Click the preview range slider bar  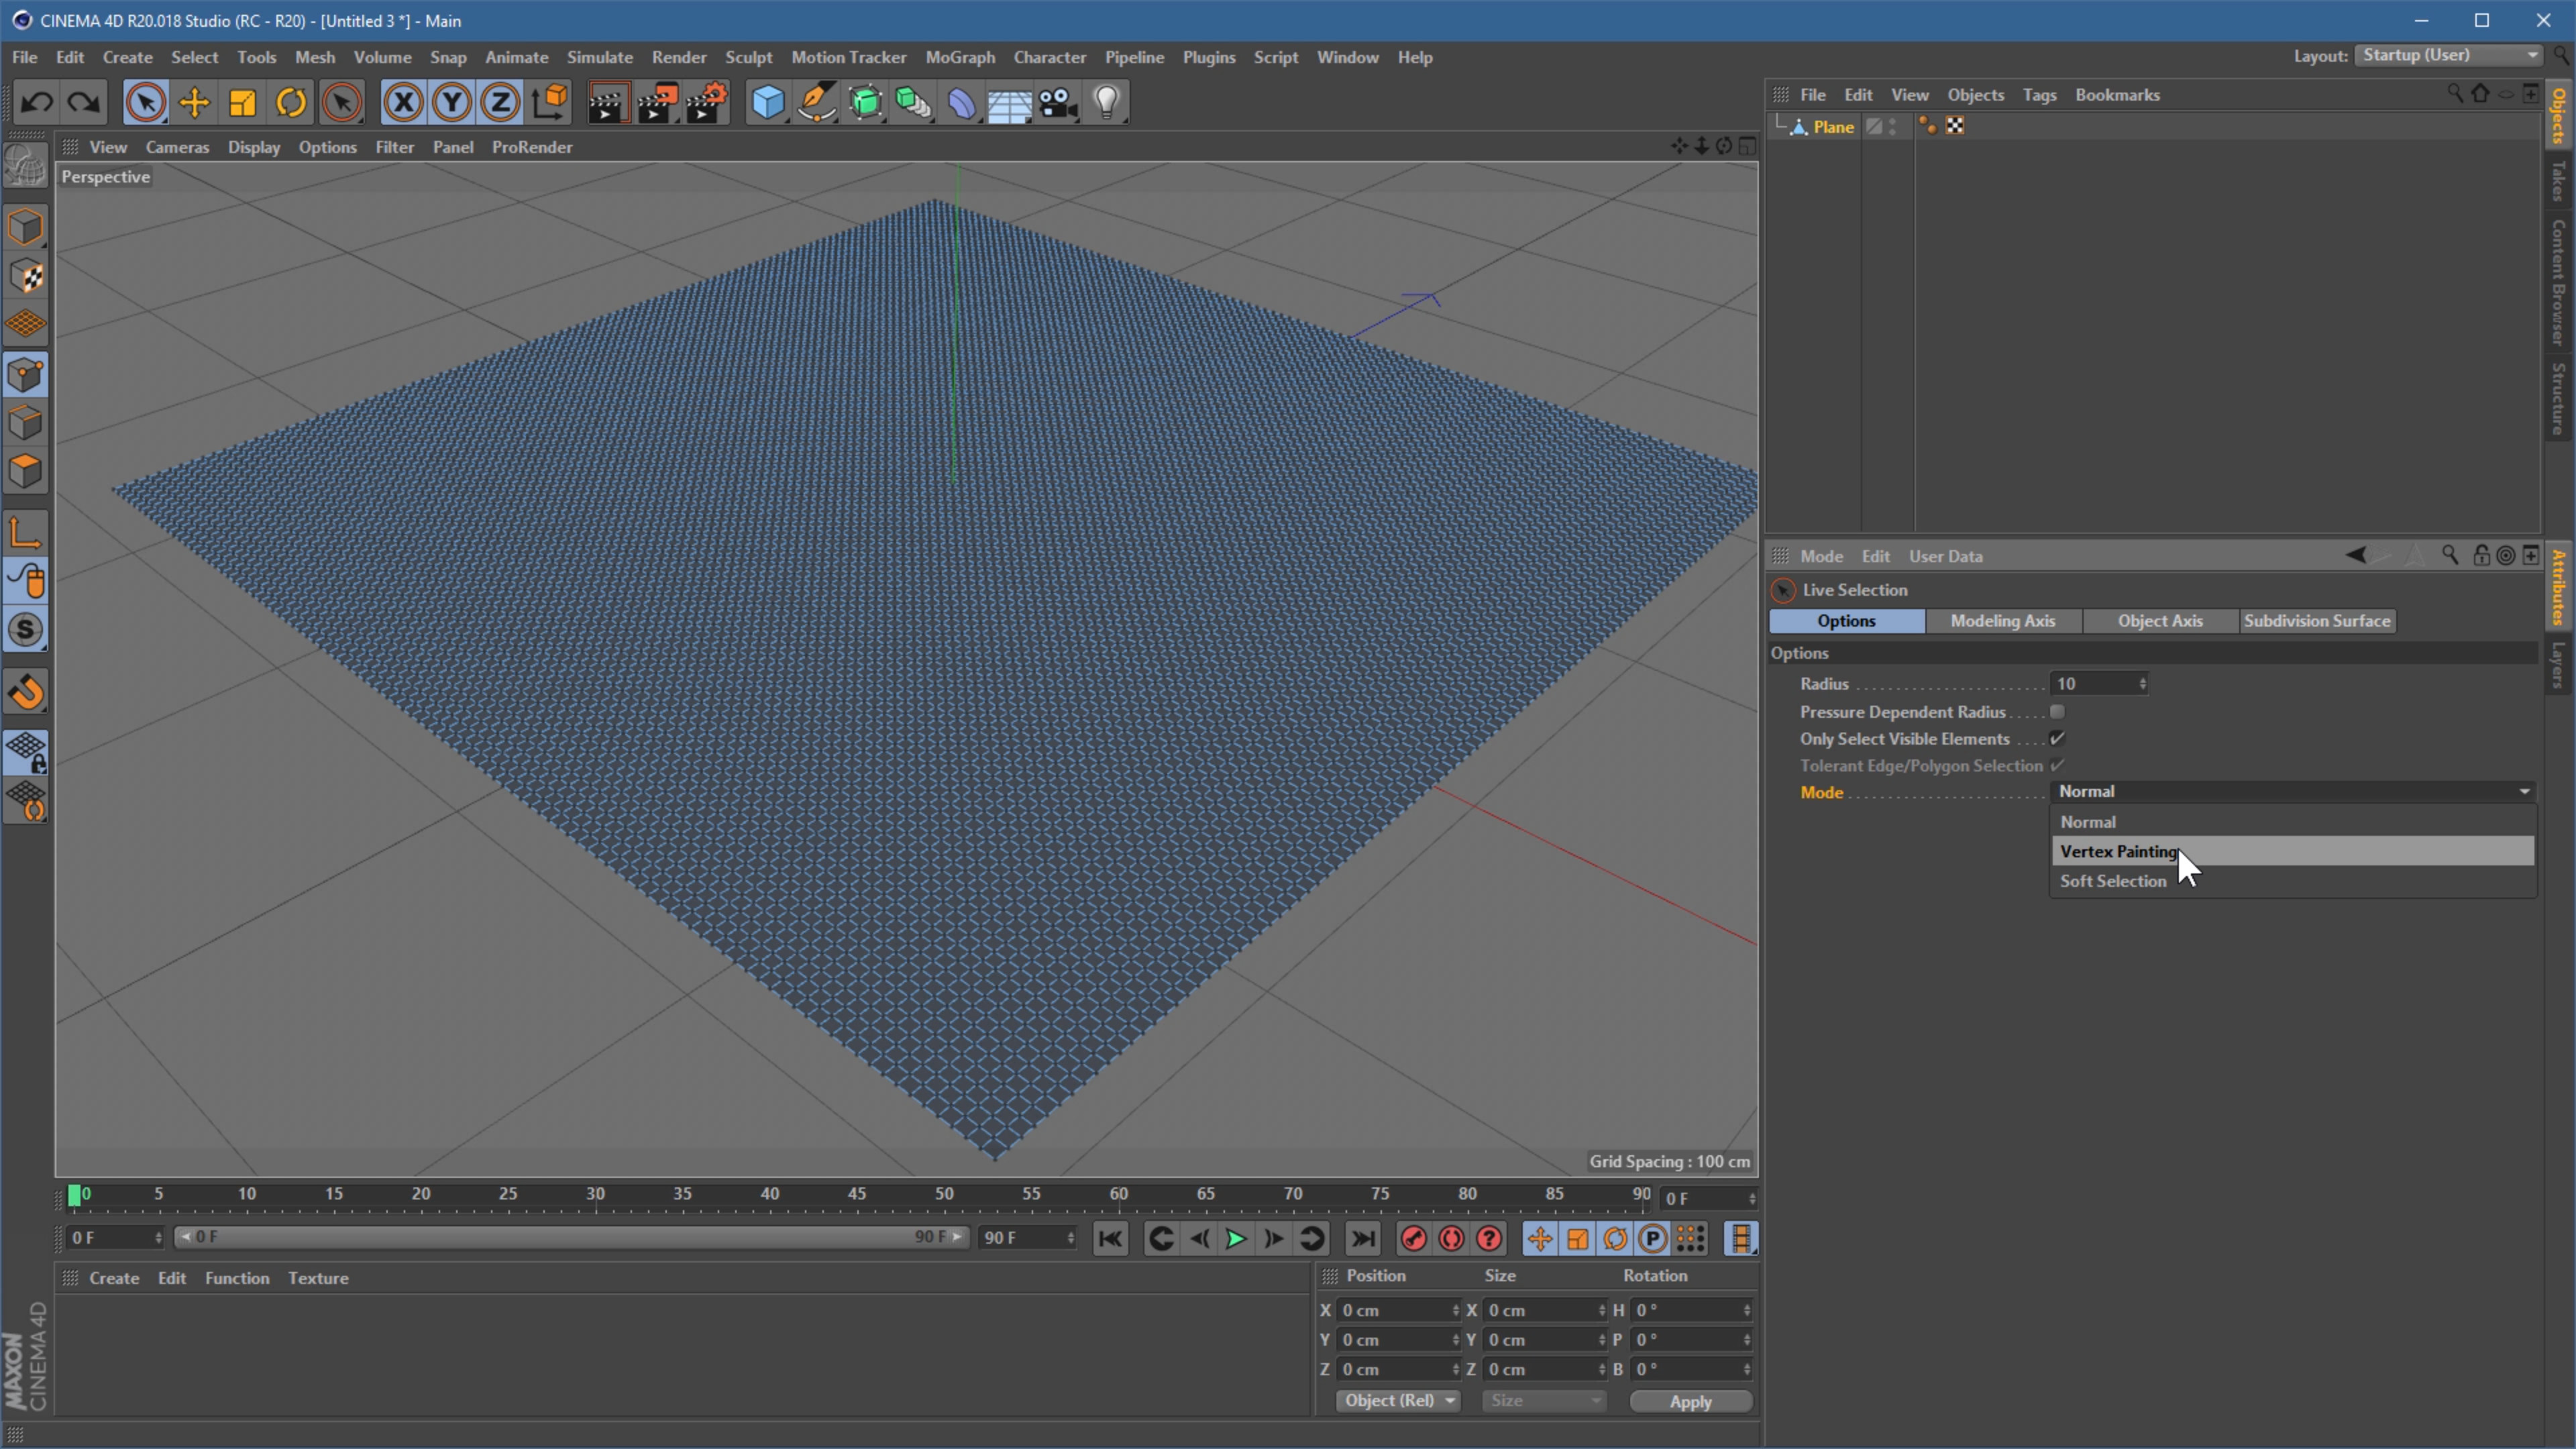point(571,1237)
